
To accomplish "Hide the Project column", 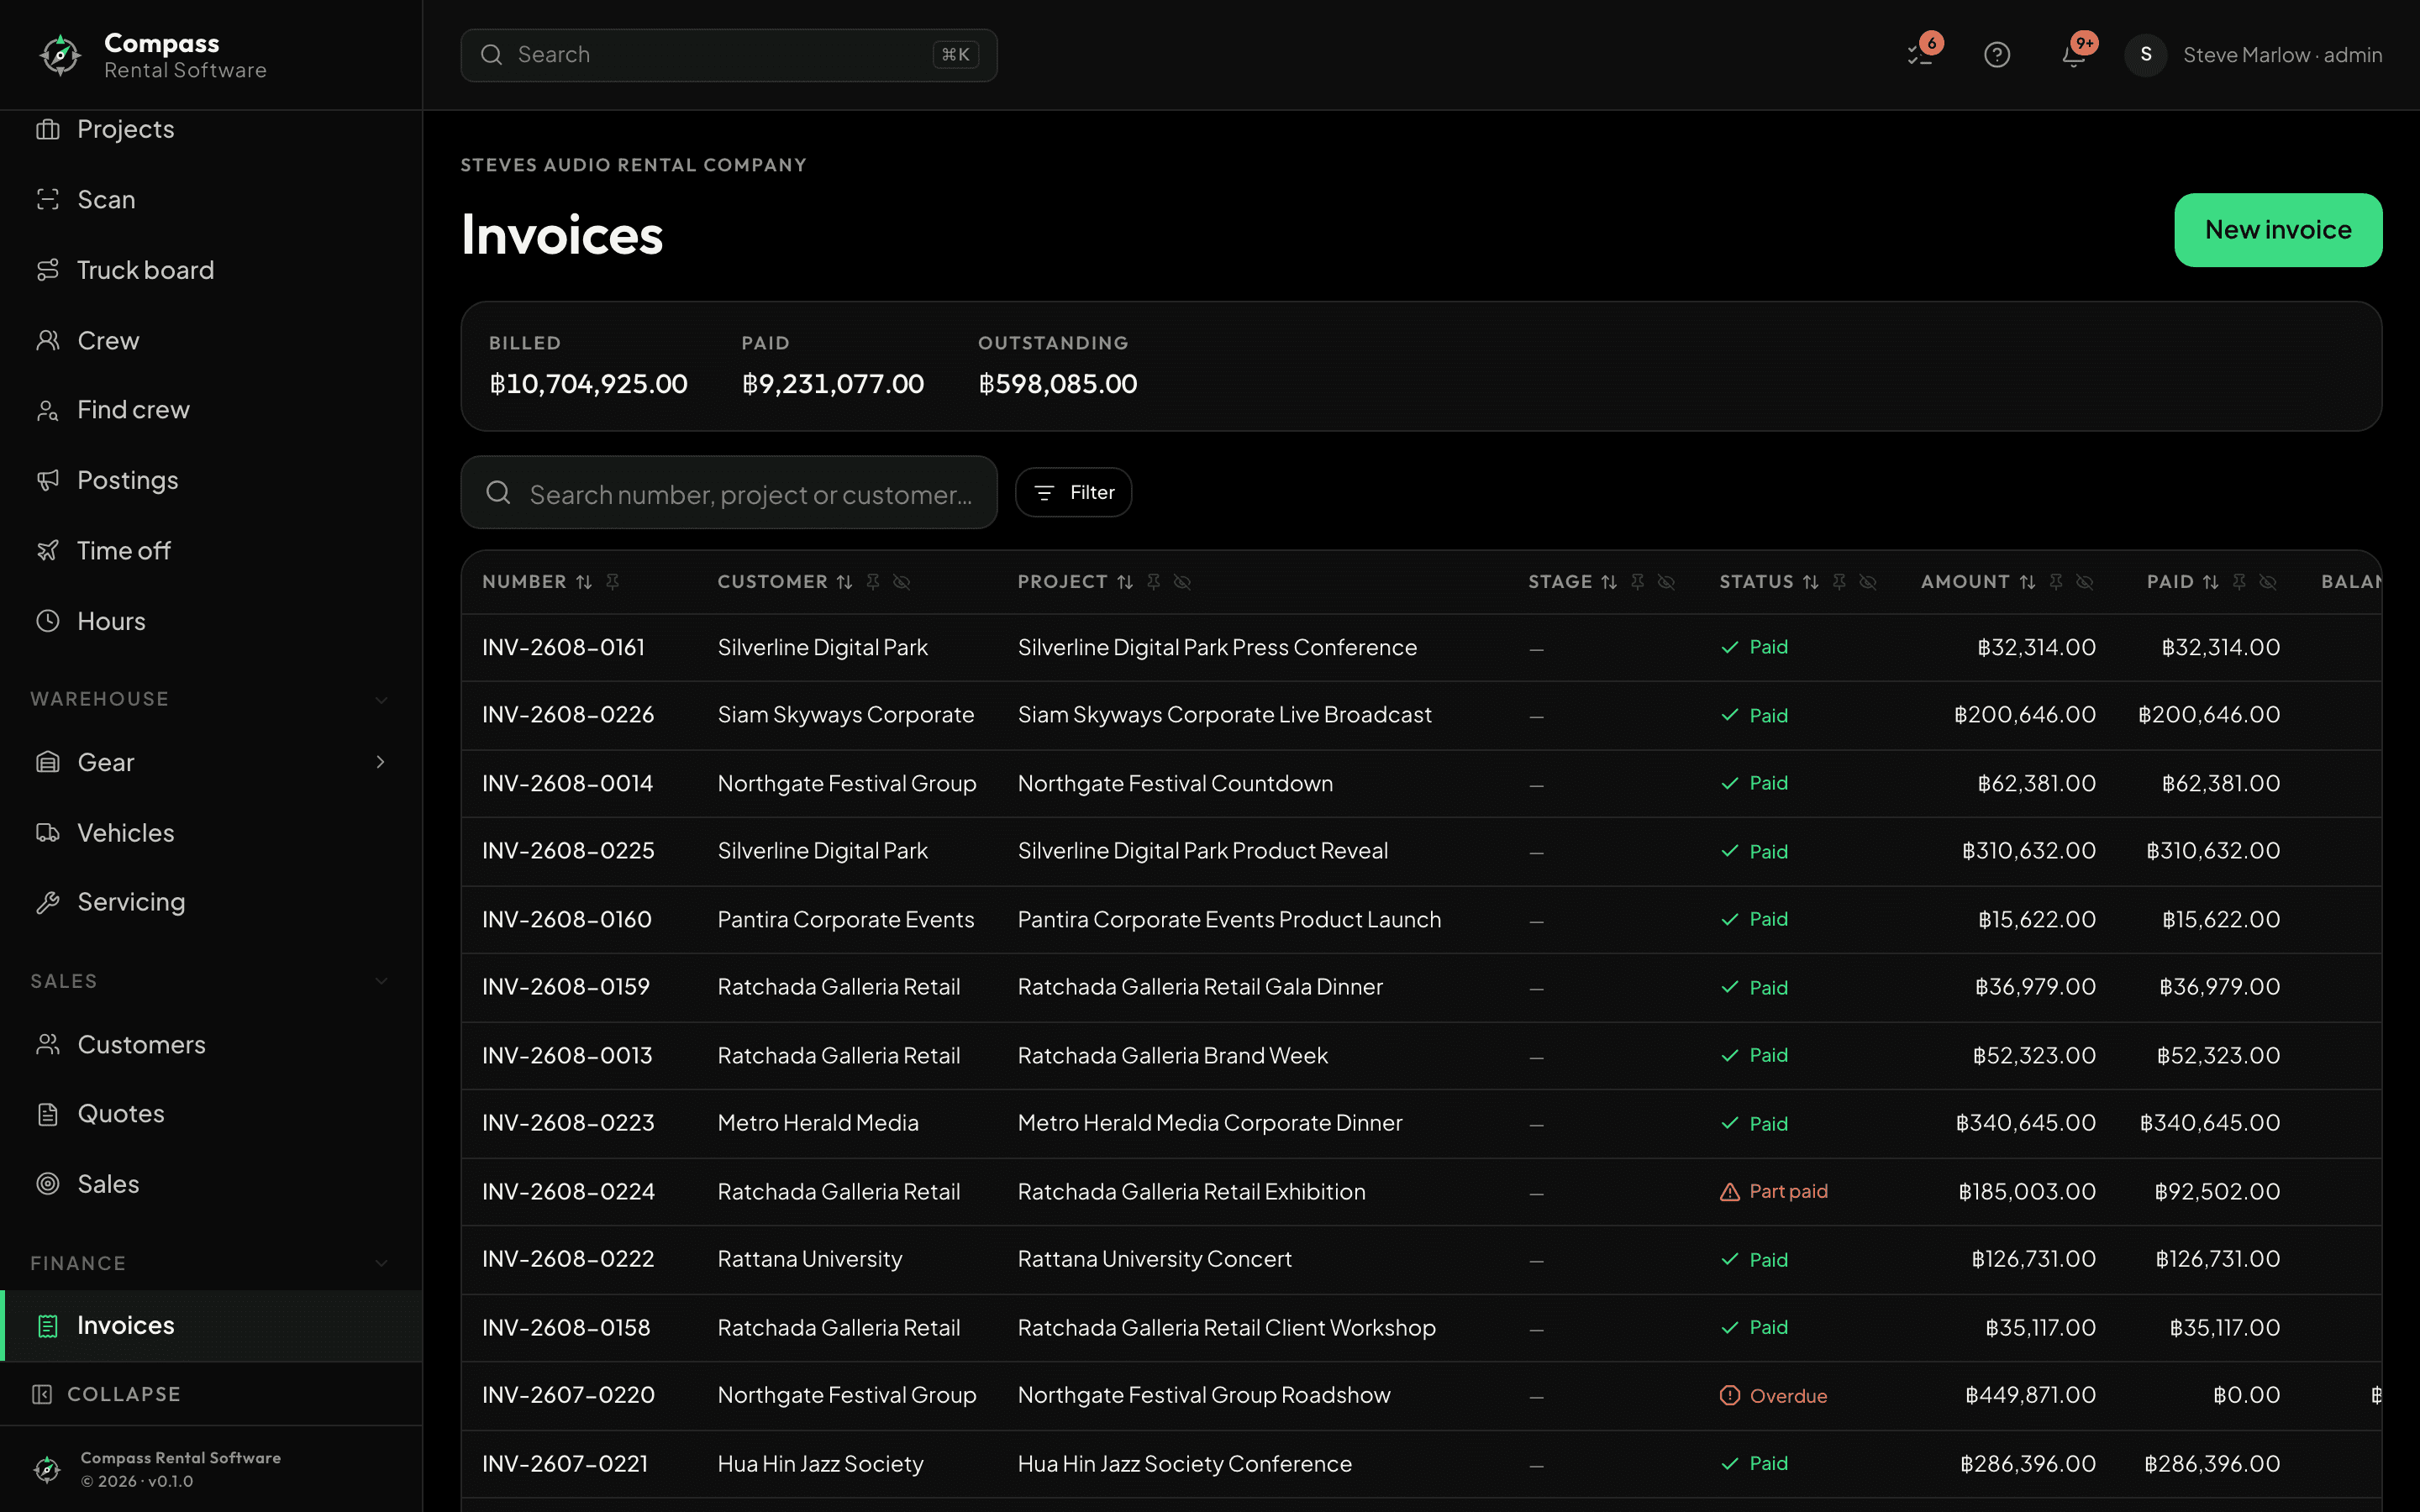I will pyautogui.click(x=1182, y=582).
